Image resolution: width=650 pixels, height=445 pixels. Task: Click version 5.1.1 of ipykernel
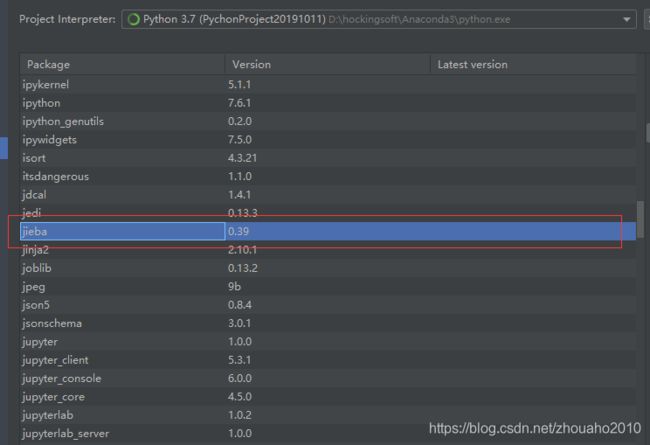tap(239, 85)
